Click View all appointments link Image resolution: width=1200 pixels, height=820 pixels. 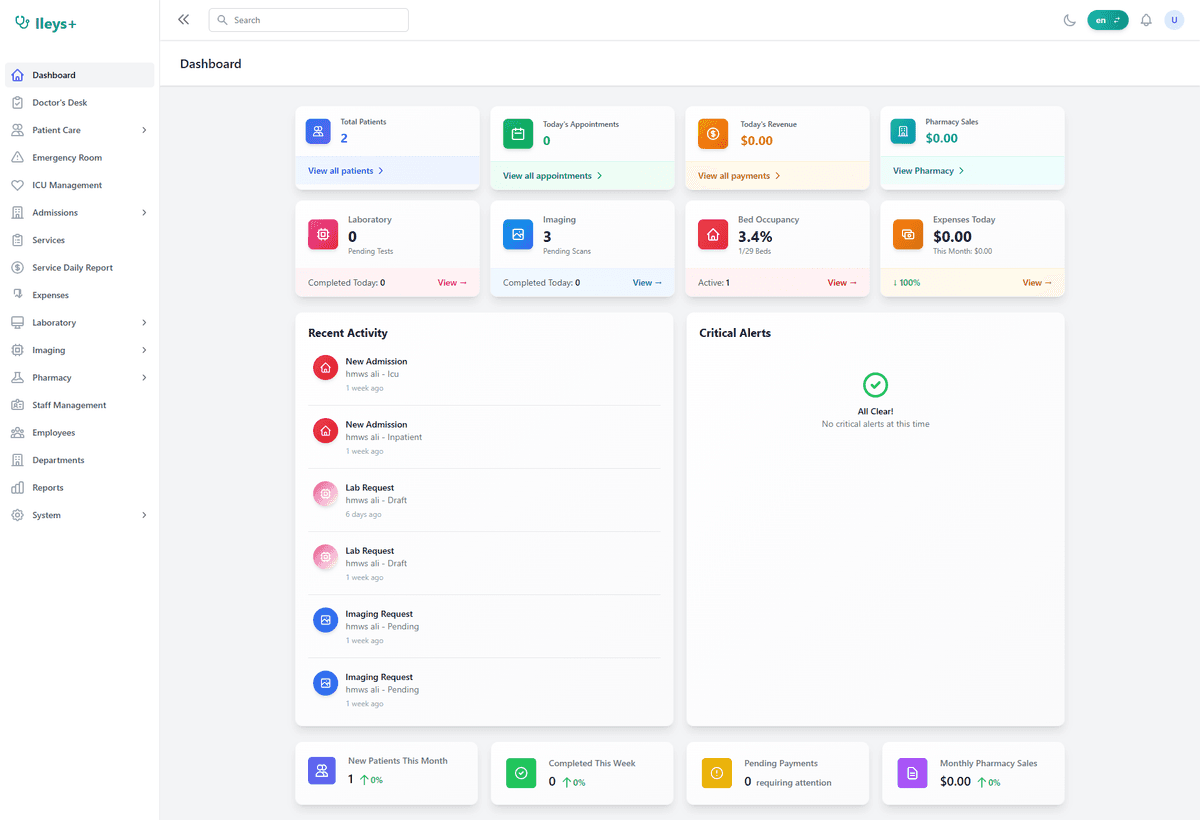(552, 176)
